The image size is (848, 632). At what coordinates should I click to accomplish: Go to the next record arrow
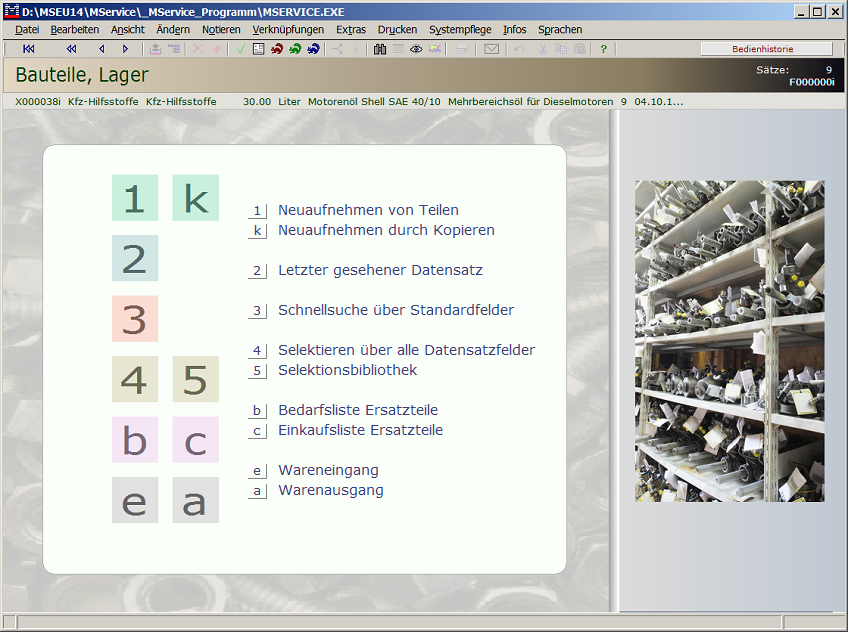[x=125, y=49]
